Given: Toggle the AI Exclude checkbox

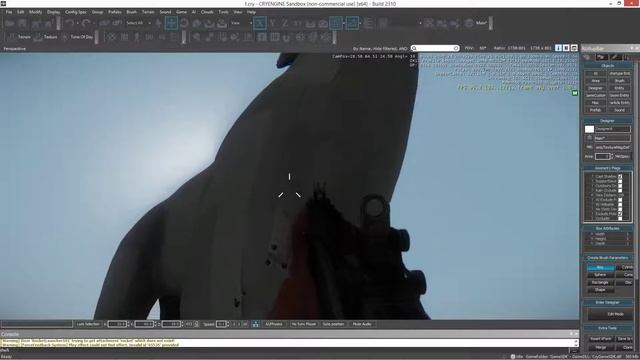Looking at the screenshot, I should [x=620, y=200].
